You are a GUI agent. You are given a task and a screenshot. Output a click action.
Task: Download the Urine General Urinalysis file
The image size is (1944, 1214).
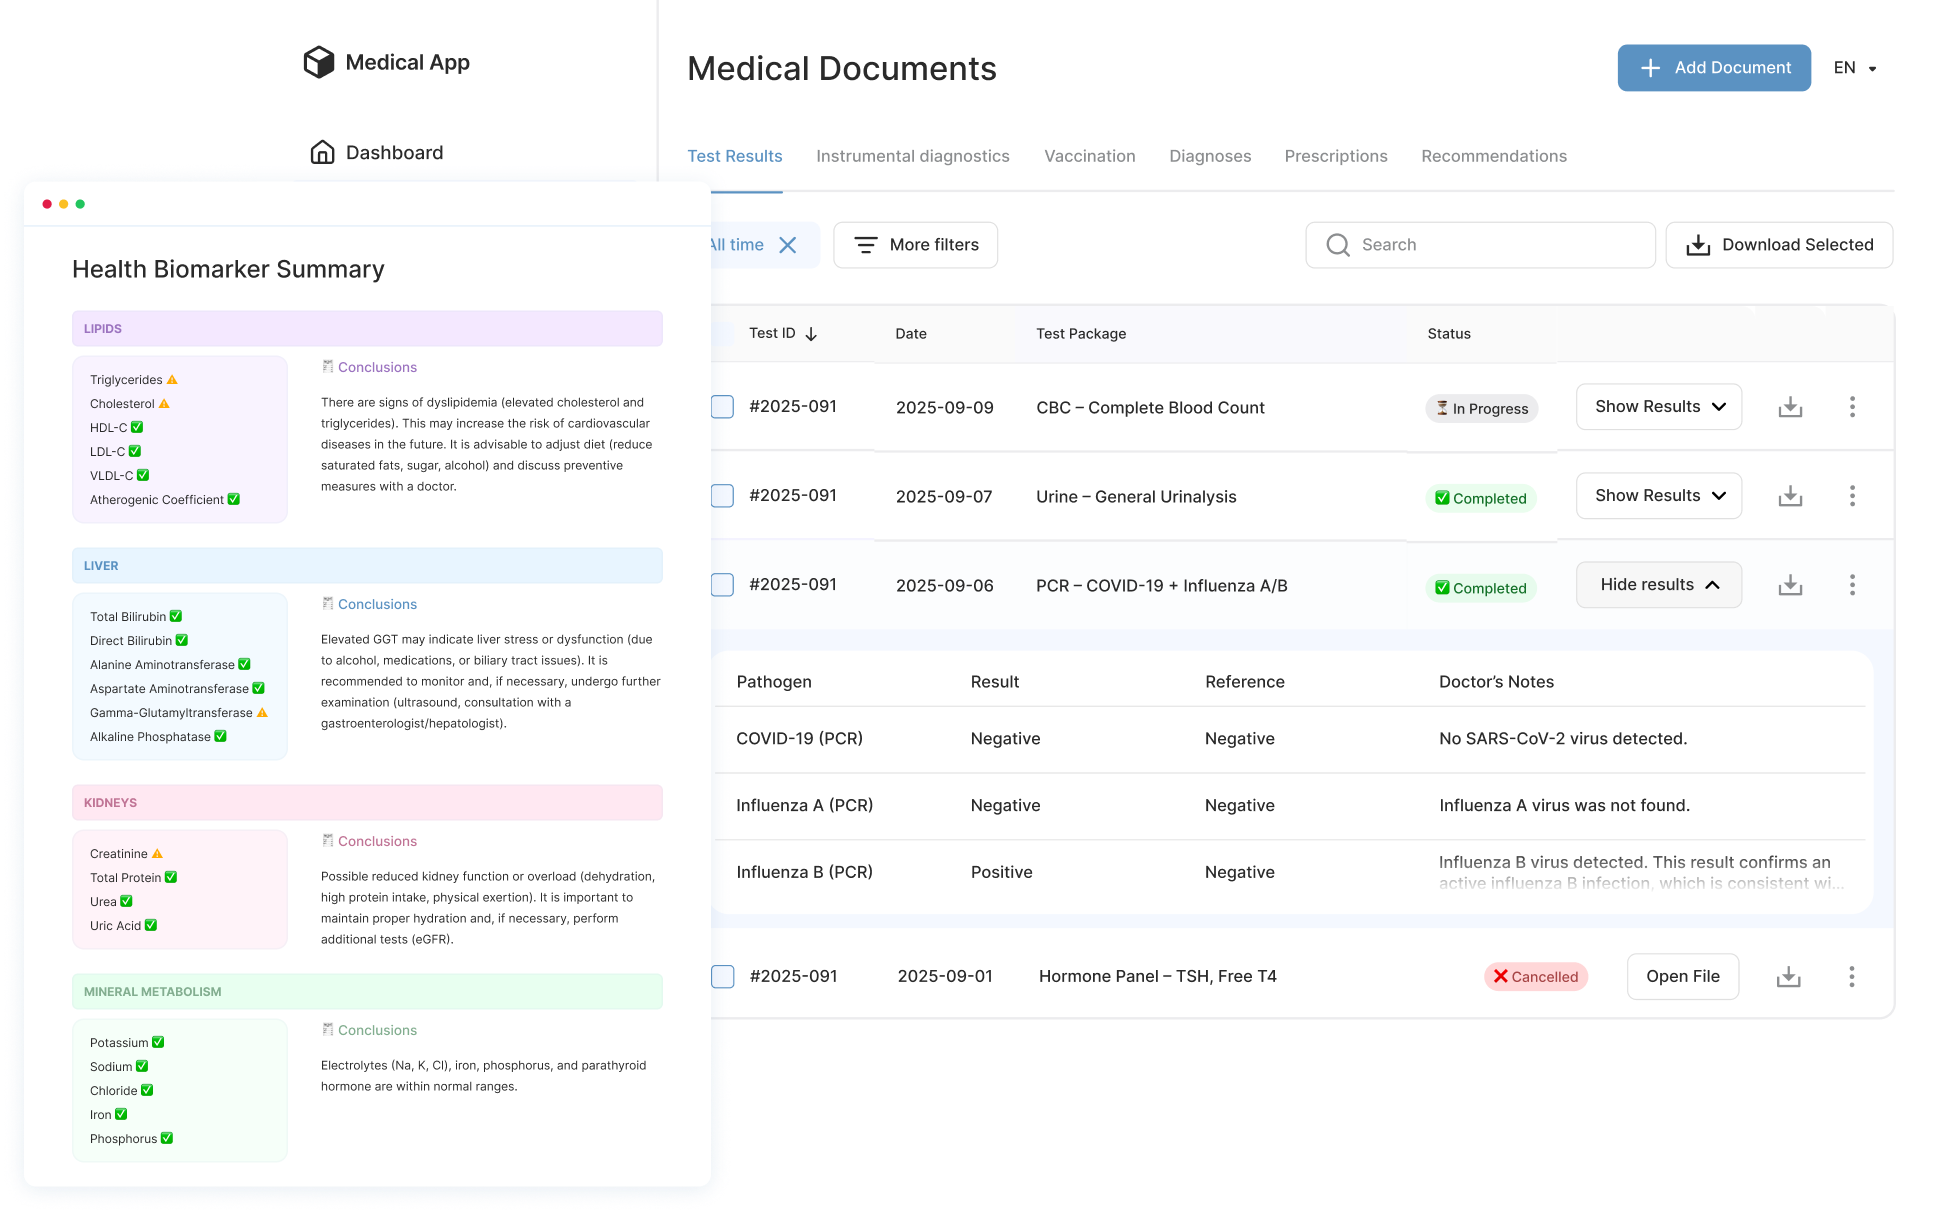pos(1790,496)
